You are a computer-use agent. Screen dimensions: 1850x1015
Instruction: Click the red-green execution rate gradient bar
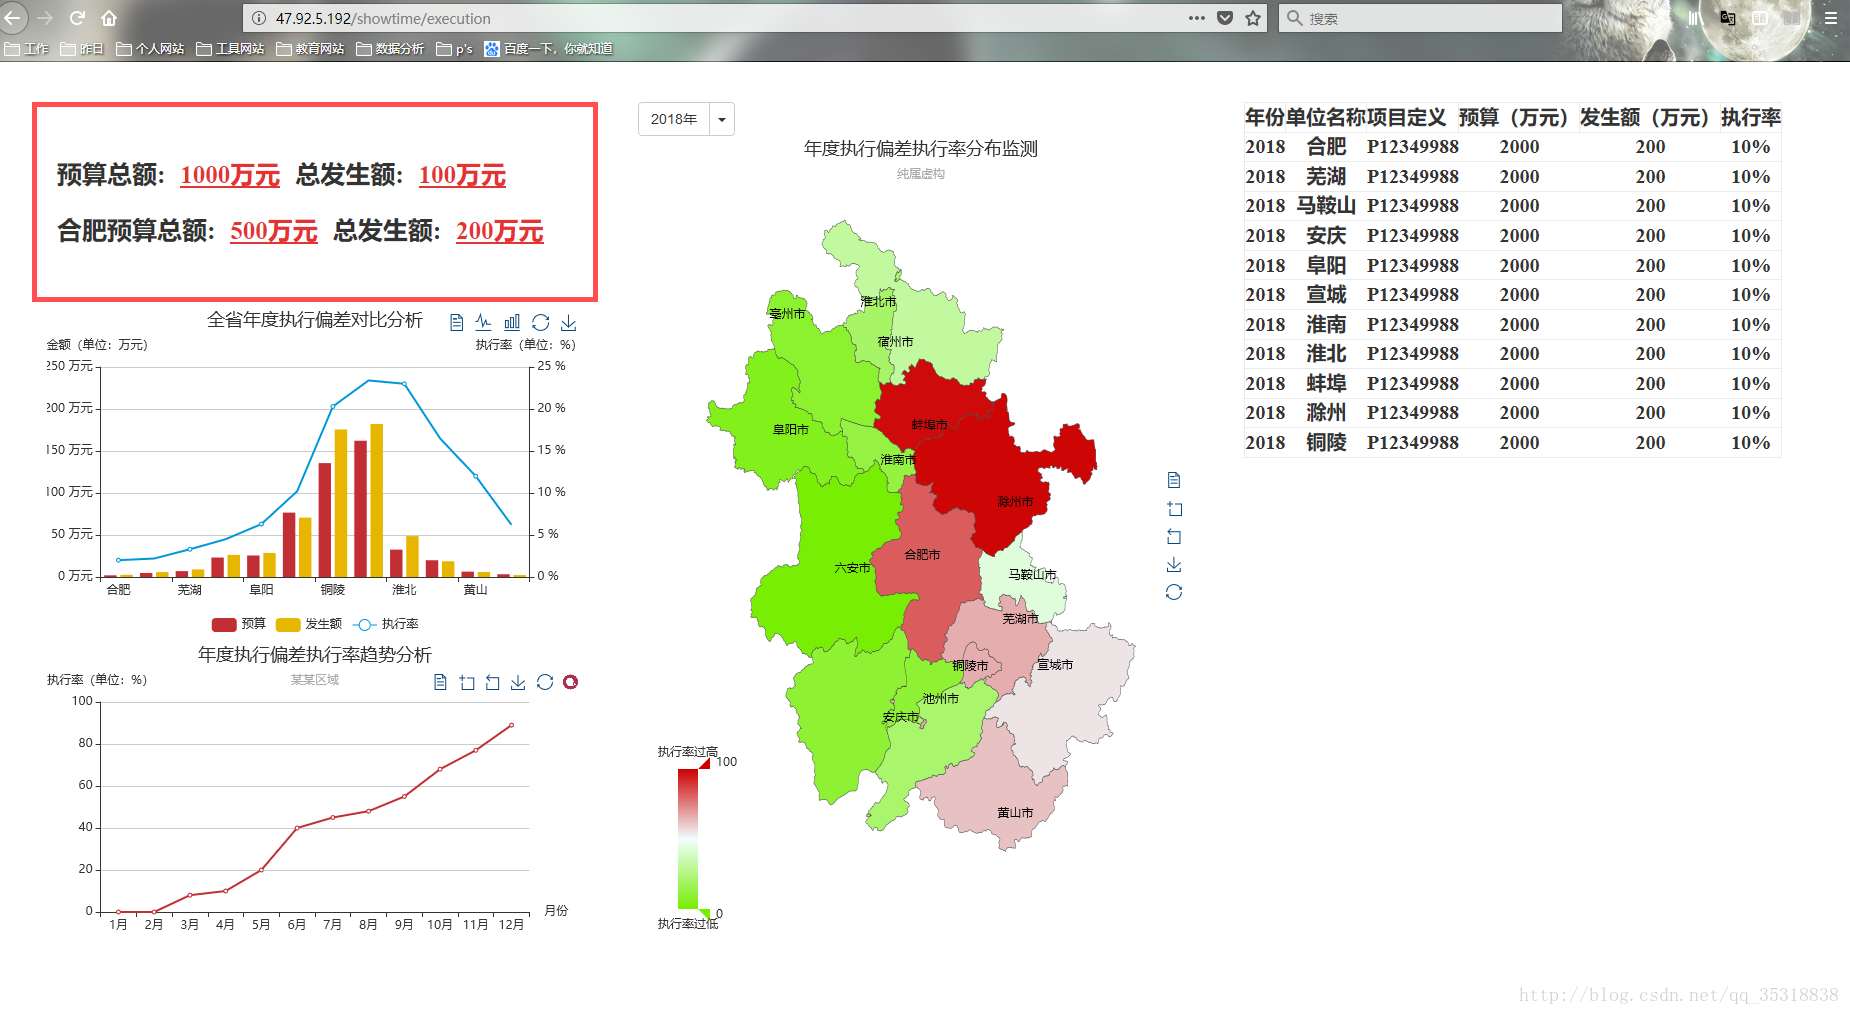tap(689, 838)
